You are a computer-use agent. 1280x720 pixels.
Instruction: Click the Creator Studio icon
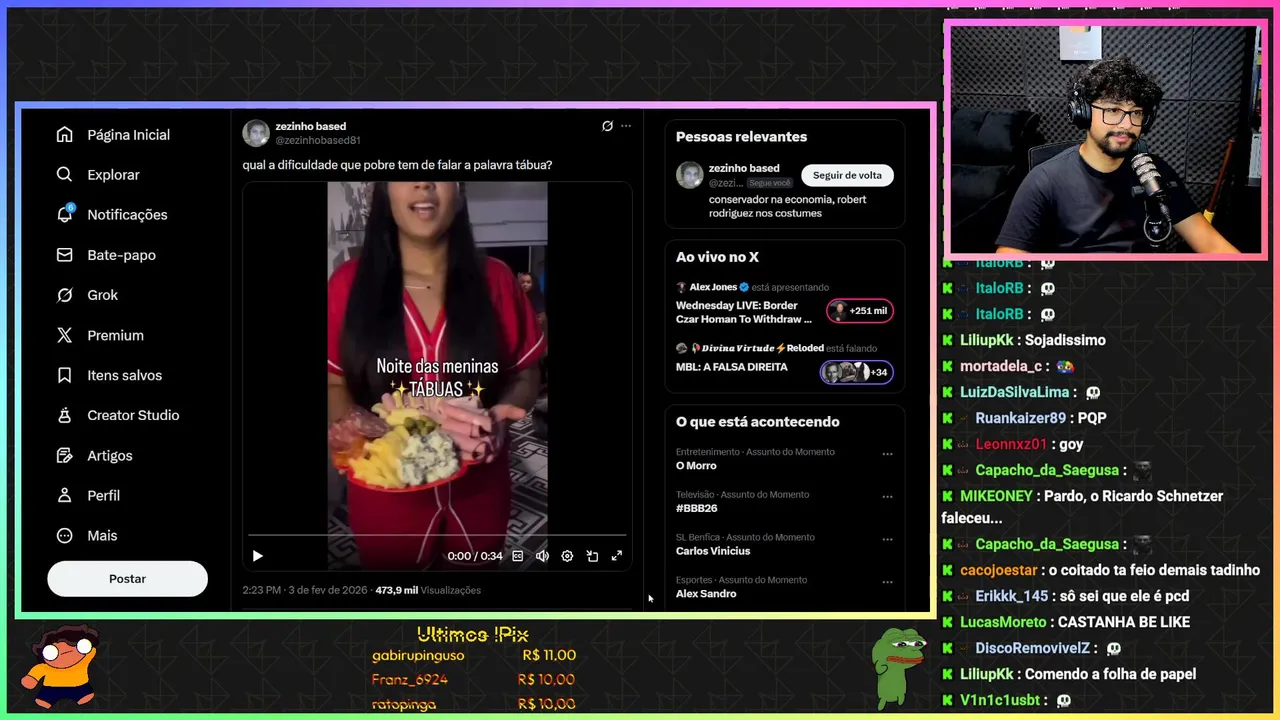coord(65,415)
